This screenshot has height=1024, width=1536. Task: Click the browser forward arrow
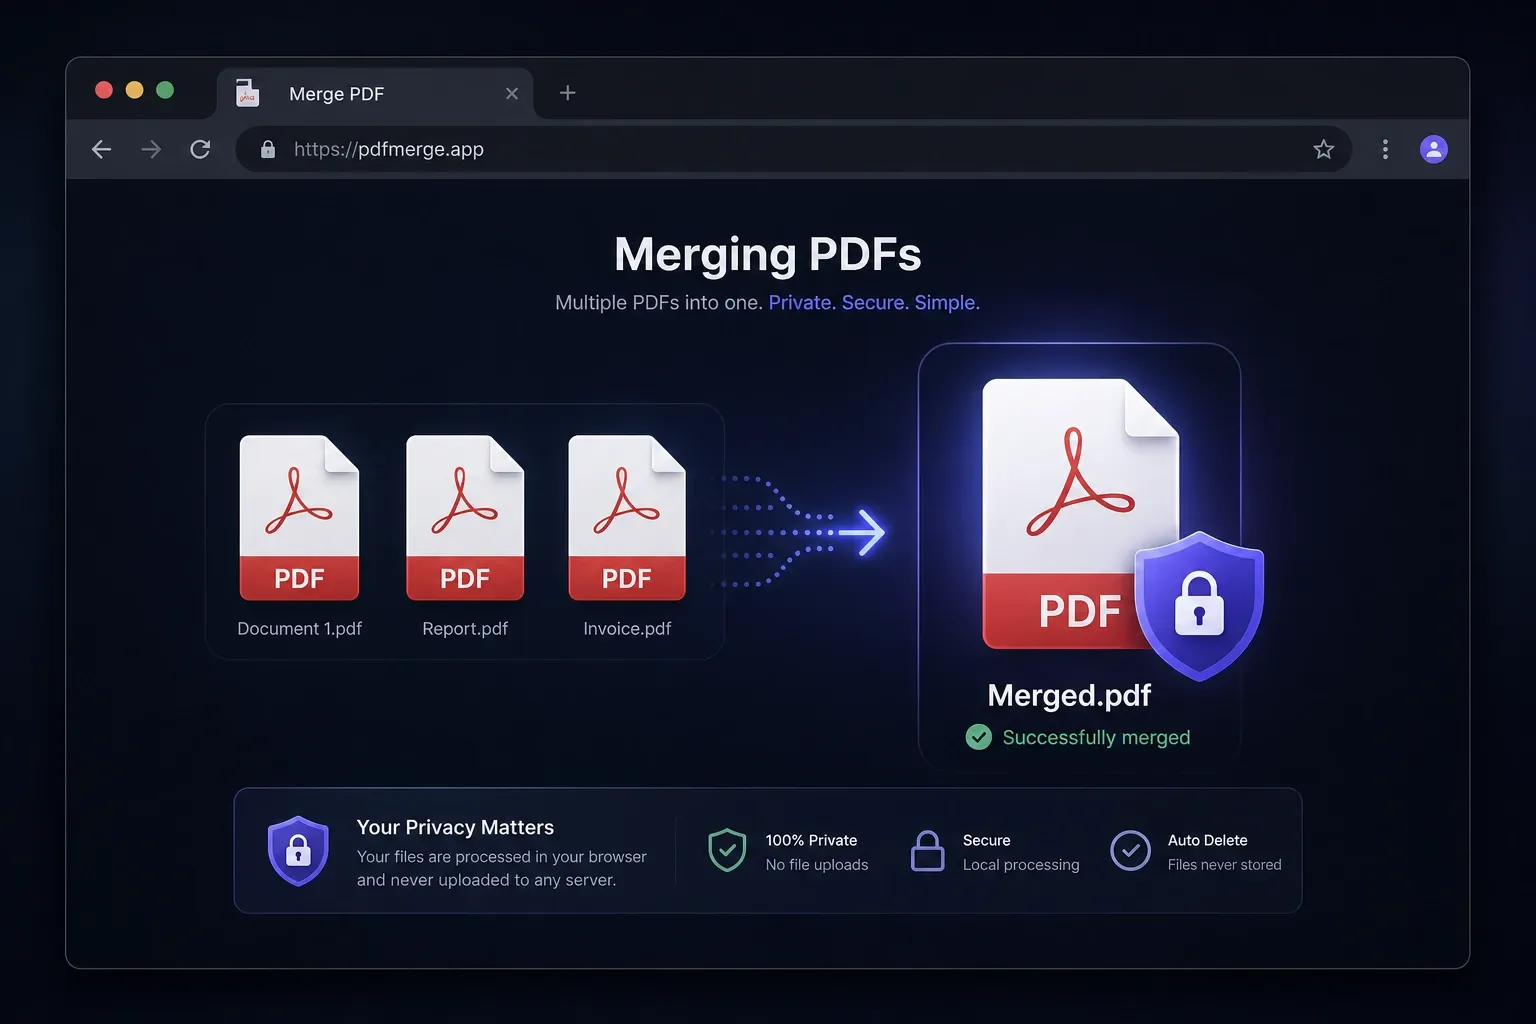coord(151,149)
